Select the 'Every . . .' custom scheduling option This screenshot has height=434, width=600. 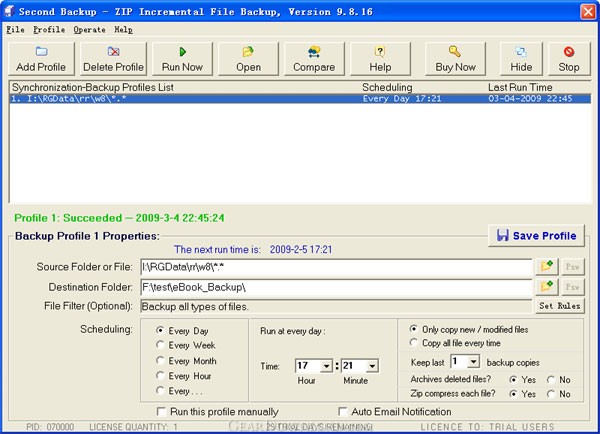click(x=179, y=391)
